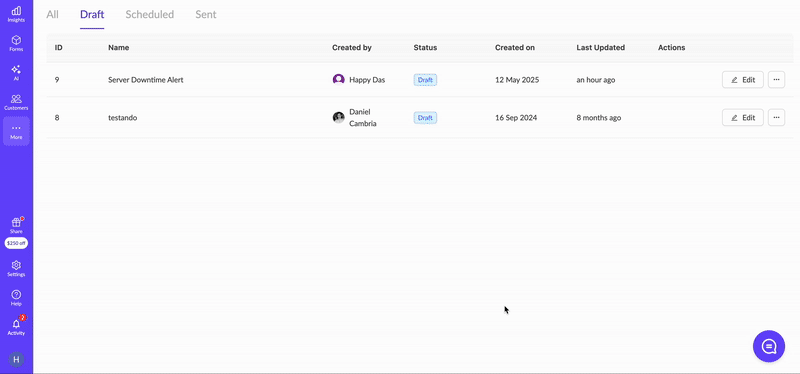Click ID 9 cell
This screenshot has height=374, width=800.
coord(57,80)
